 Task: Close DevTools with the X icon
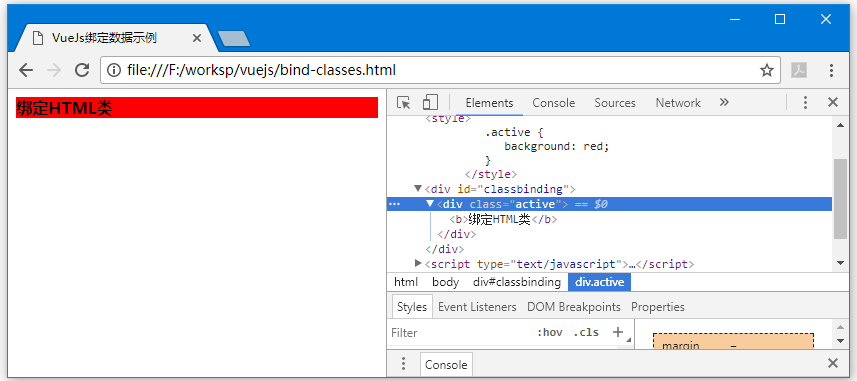832,102
